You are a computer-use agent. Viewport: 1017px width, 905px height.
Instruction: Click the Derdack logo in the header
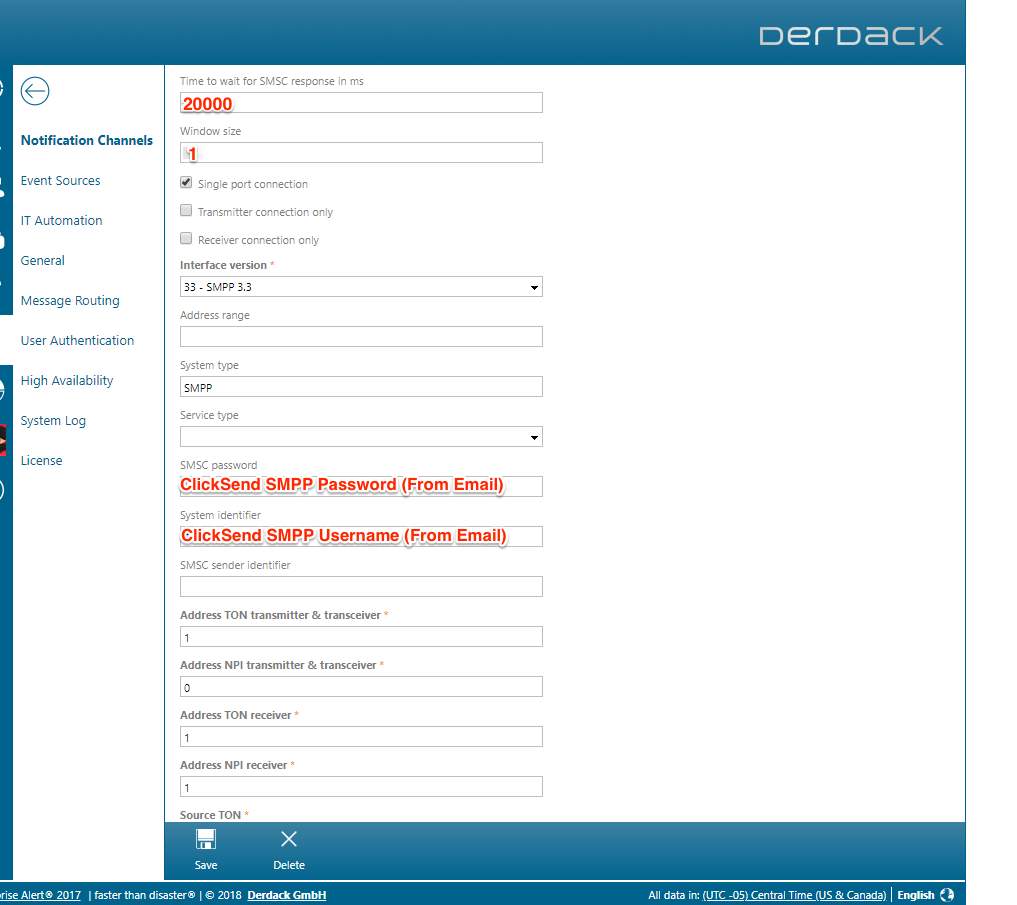[x=851, y=36]
